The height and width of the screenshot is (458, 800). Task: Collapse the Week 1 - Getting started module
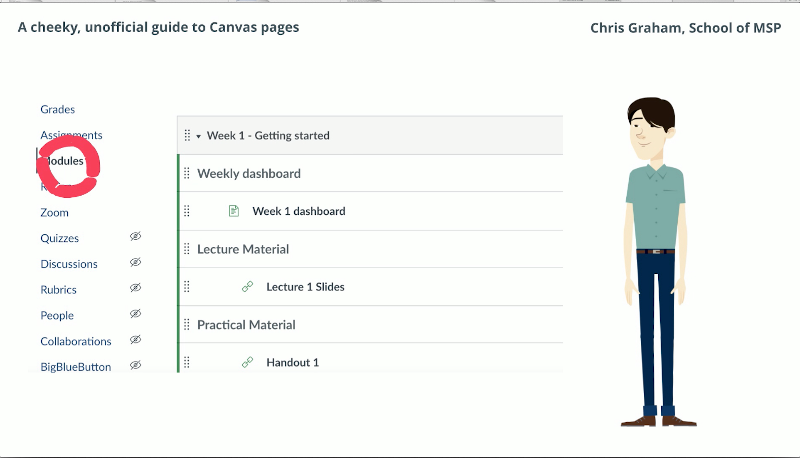tap(198, 136)
